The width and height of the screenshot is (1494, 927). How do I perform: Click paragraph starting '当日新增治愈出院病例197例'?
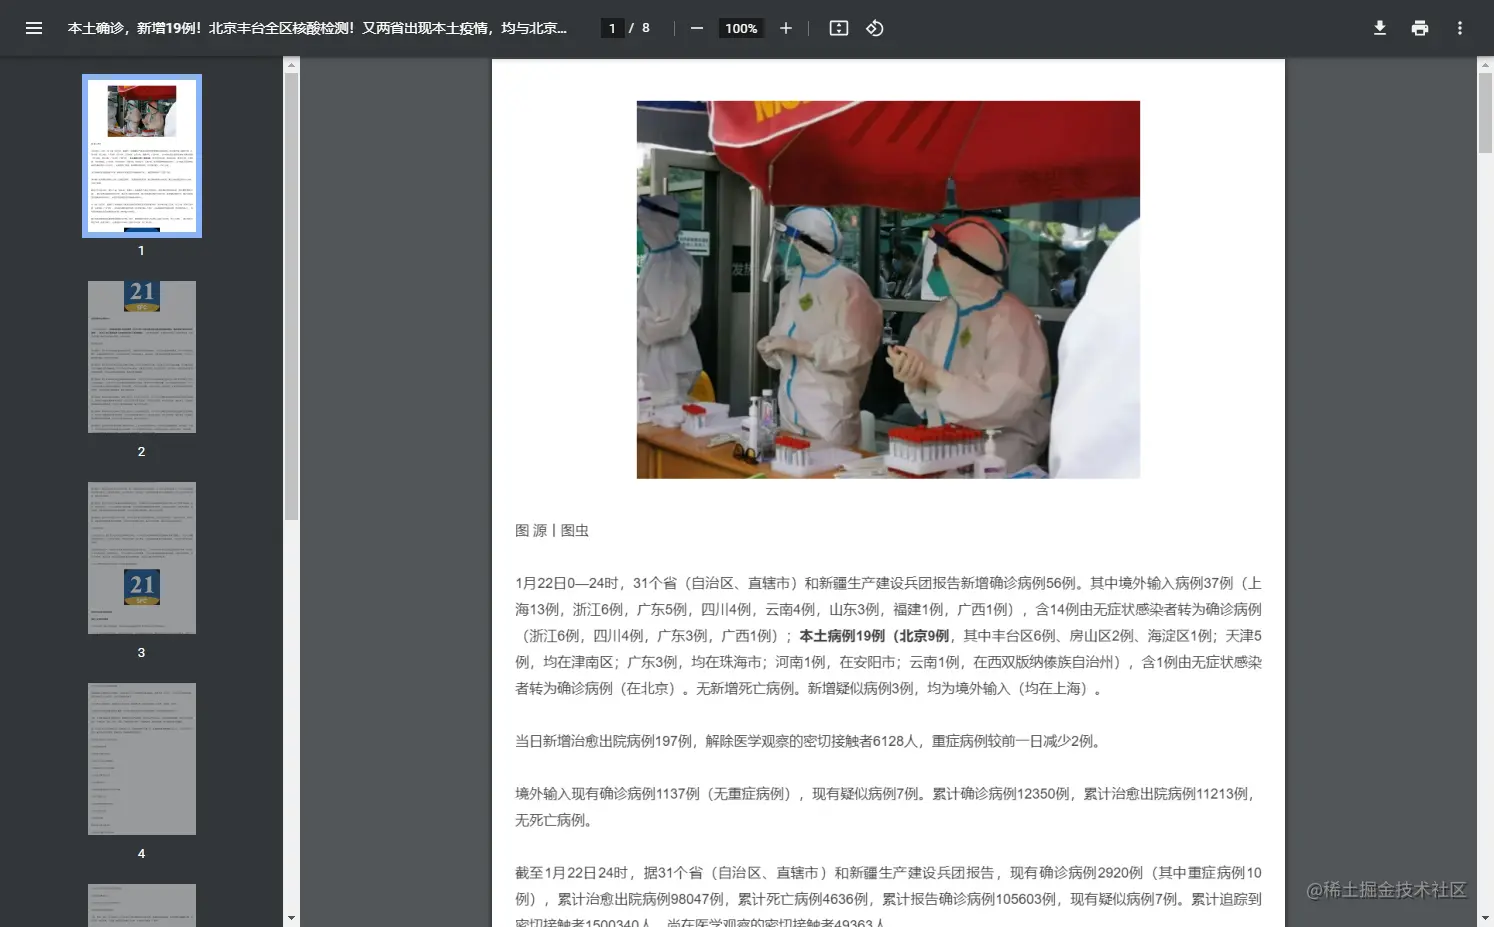pyautogui.click(x=810, y=741)
